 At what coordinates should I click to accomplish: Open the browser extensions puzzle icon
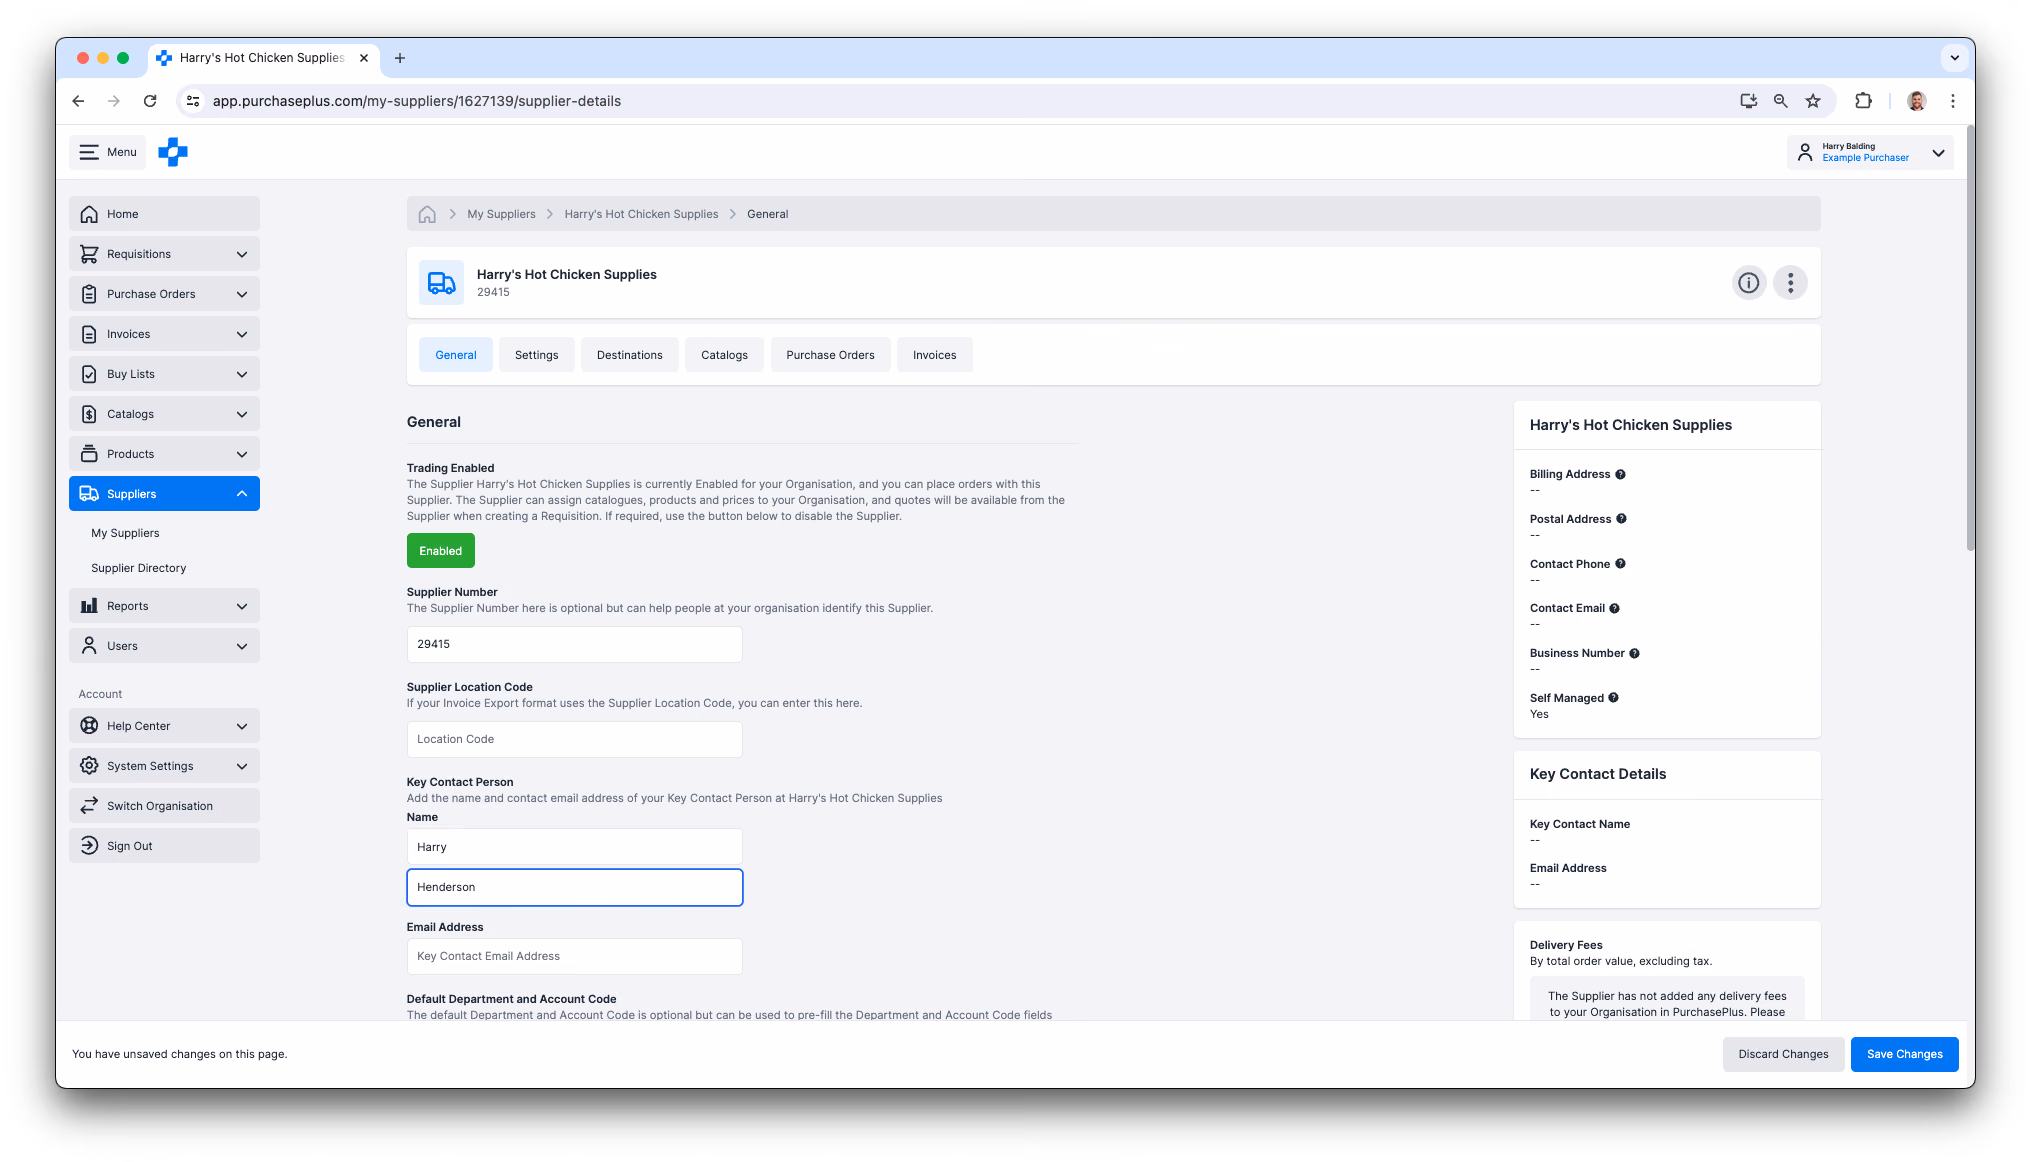(x=1863, y=101)
